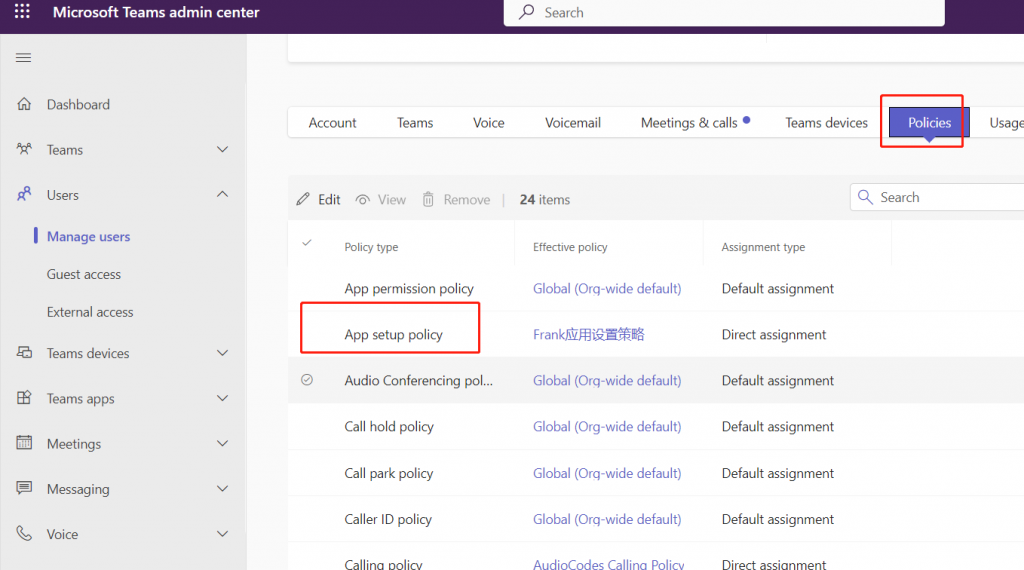The image size is (1024, 570).
Task: Collapse the navigation hamburger menu
Action: coord(24,57)
